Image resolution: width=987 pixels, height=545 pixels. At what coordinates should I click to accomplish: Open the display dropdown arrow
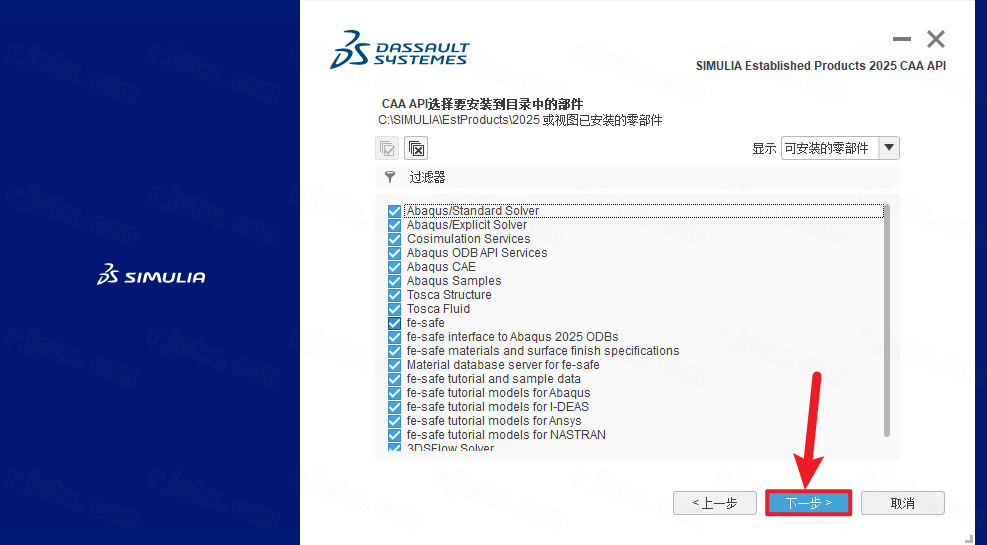(889, 148)
